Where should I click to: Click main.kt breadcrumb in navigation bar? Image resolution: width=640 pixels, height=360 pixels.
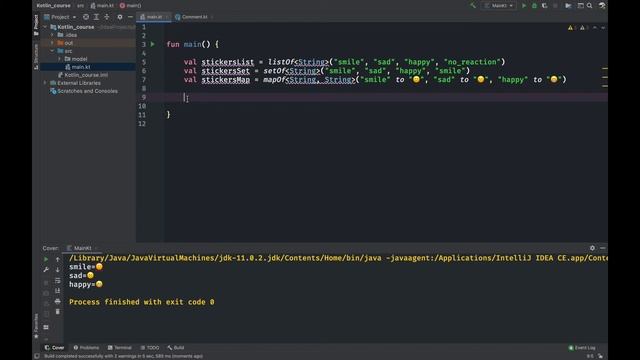(x=102, y=6)
